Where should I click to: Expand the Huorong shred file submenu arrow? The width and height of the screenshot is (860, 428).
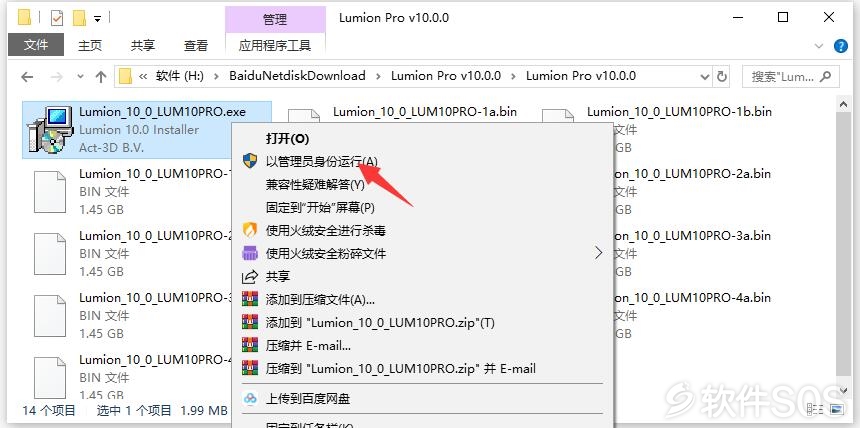pyautogui.click(x=598, y=253)
